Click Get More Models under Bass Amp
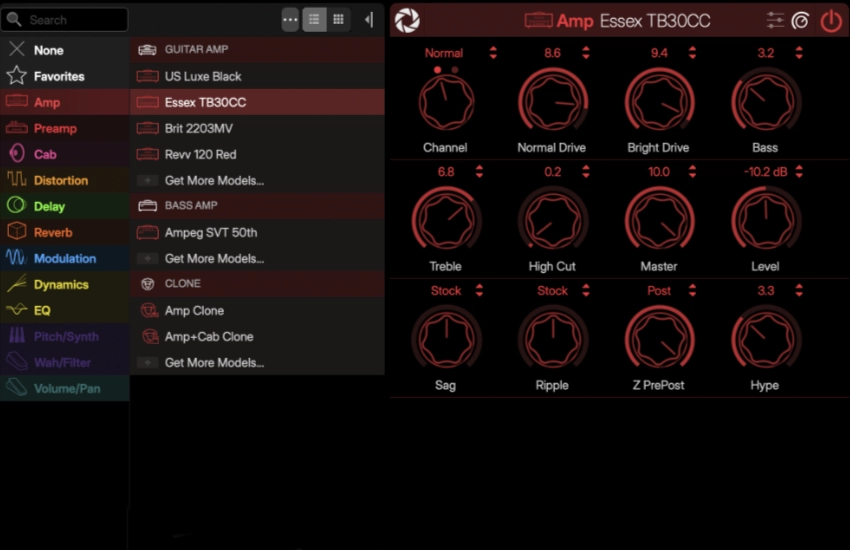The width and height of the screenshot is (850, 550). pos(257,258)
